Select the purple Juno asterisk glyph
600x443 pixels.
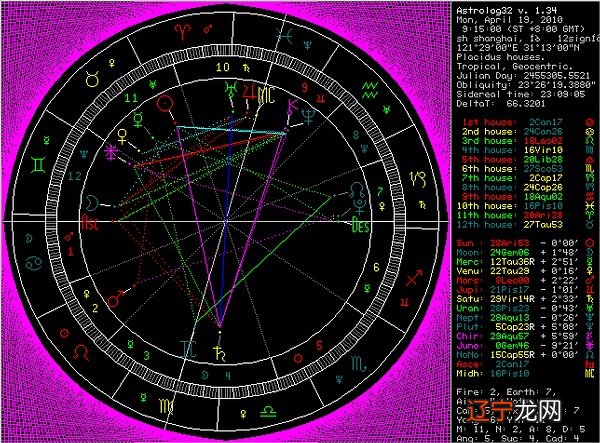coord(111,152)
